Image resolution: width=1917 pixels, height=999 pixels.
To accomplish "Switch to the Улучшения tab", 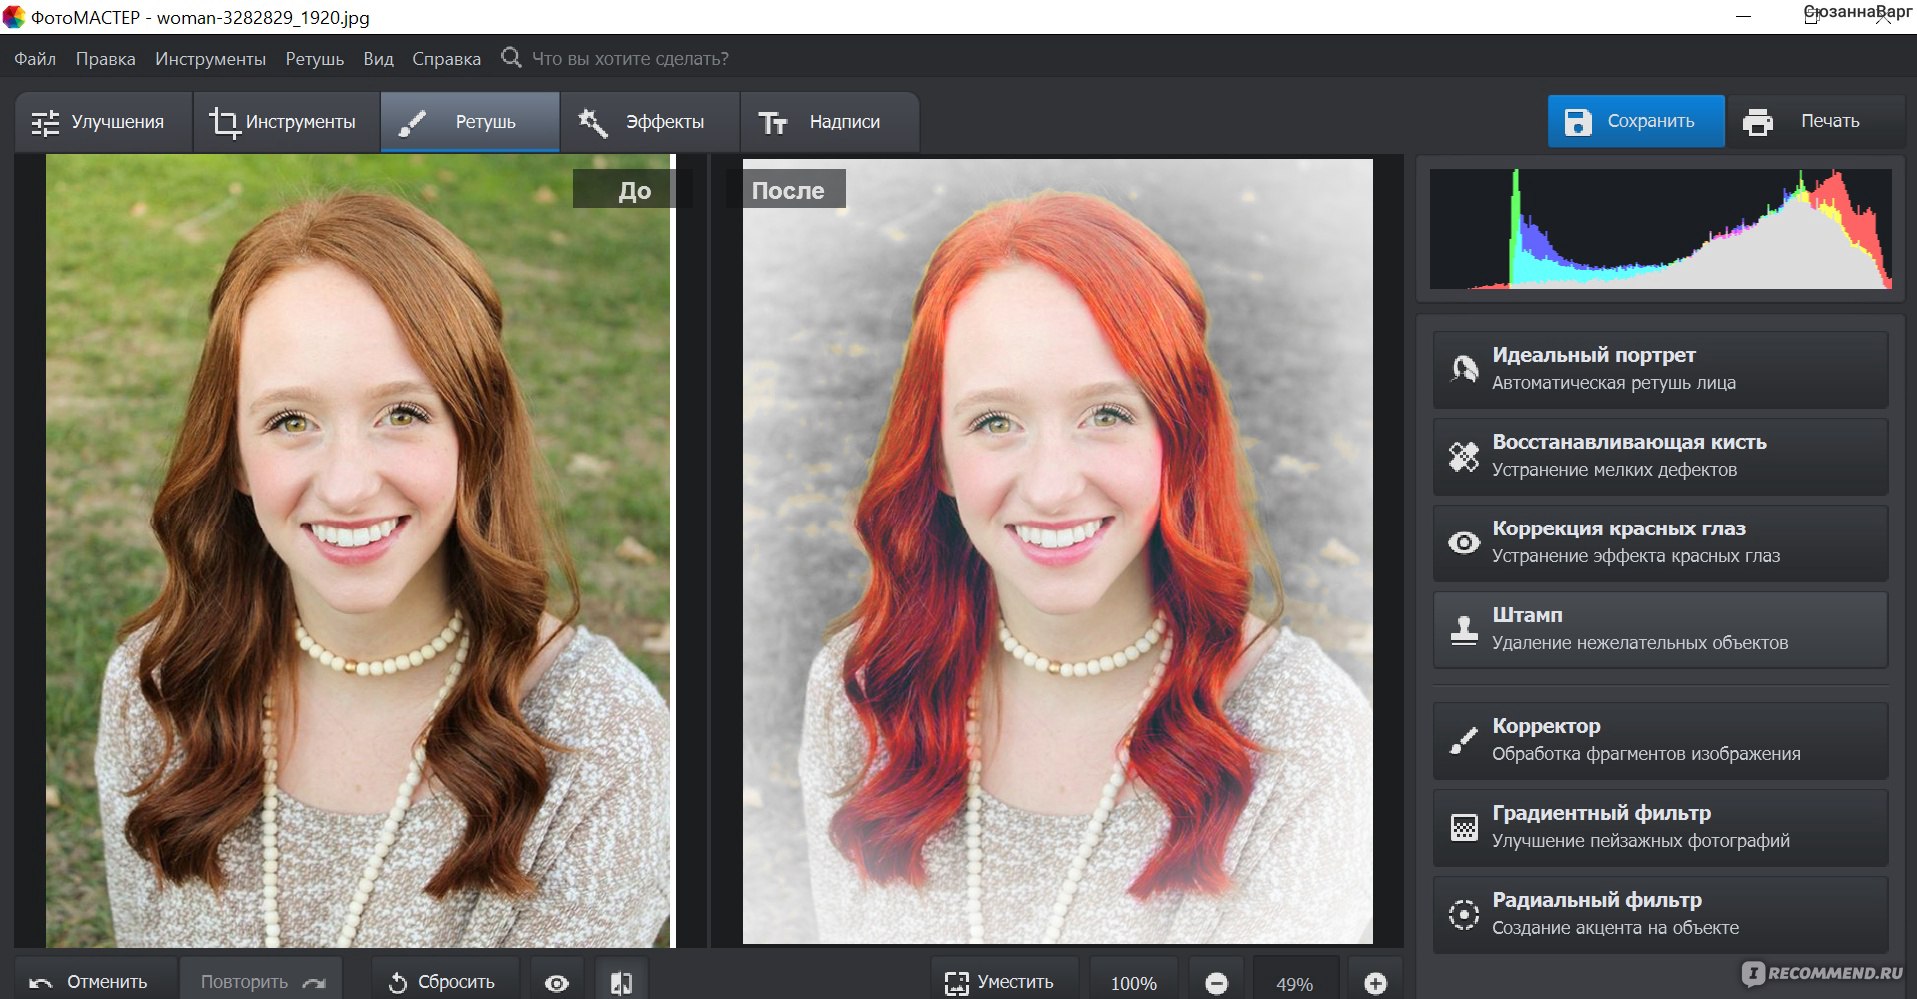I will [103, 122].
